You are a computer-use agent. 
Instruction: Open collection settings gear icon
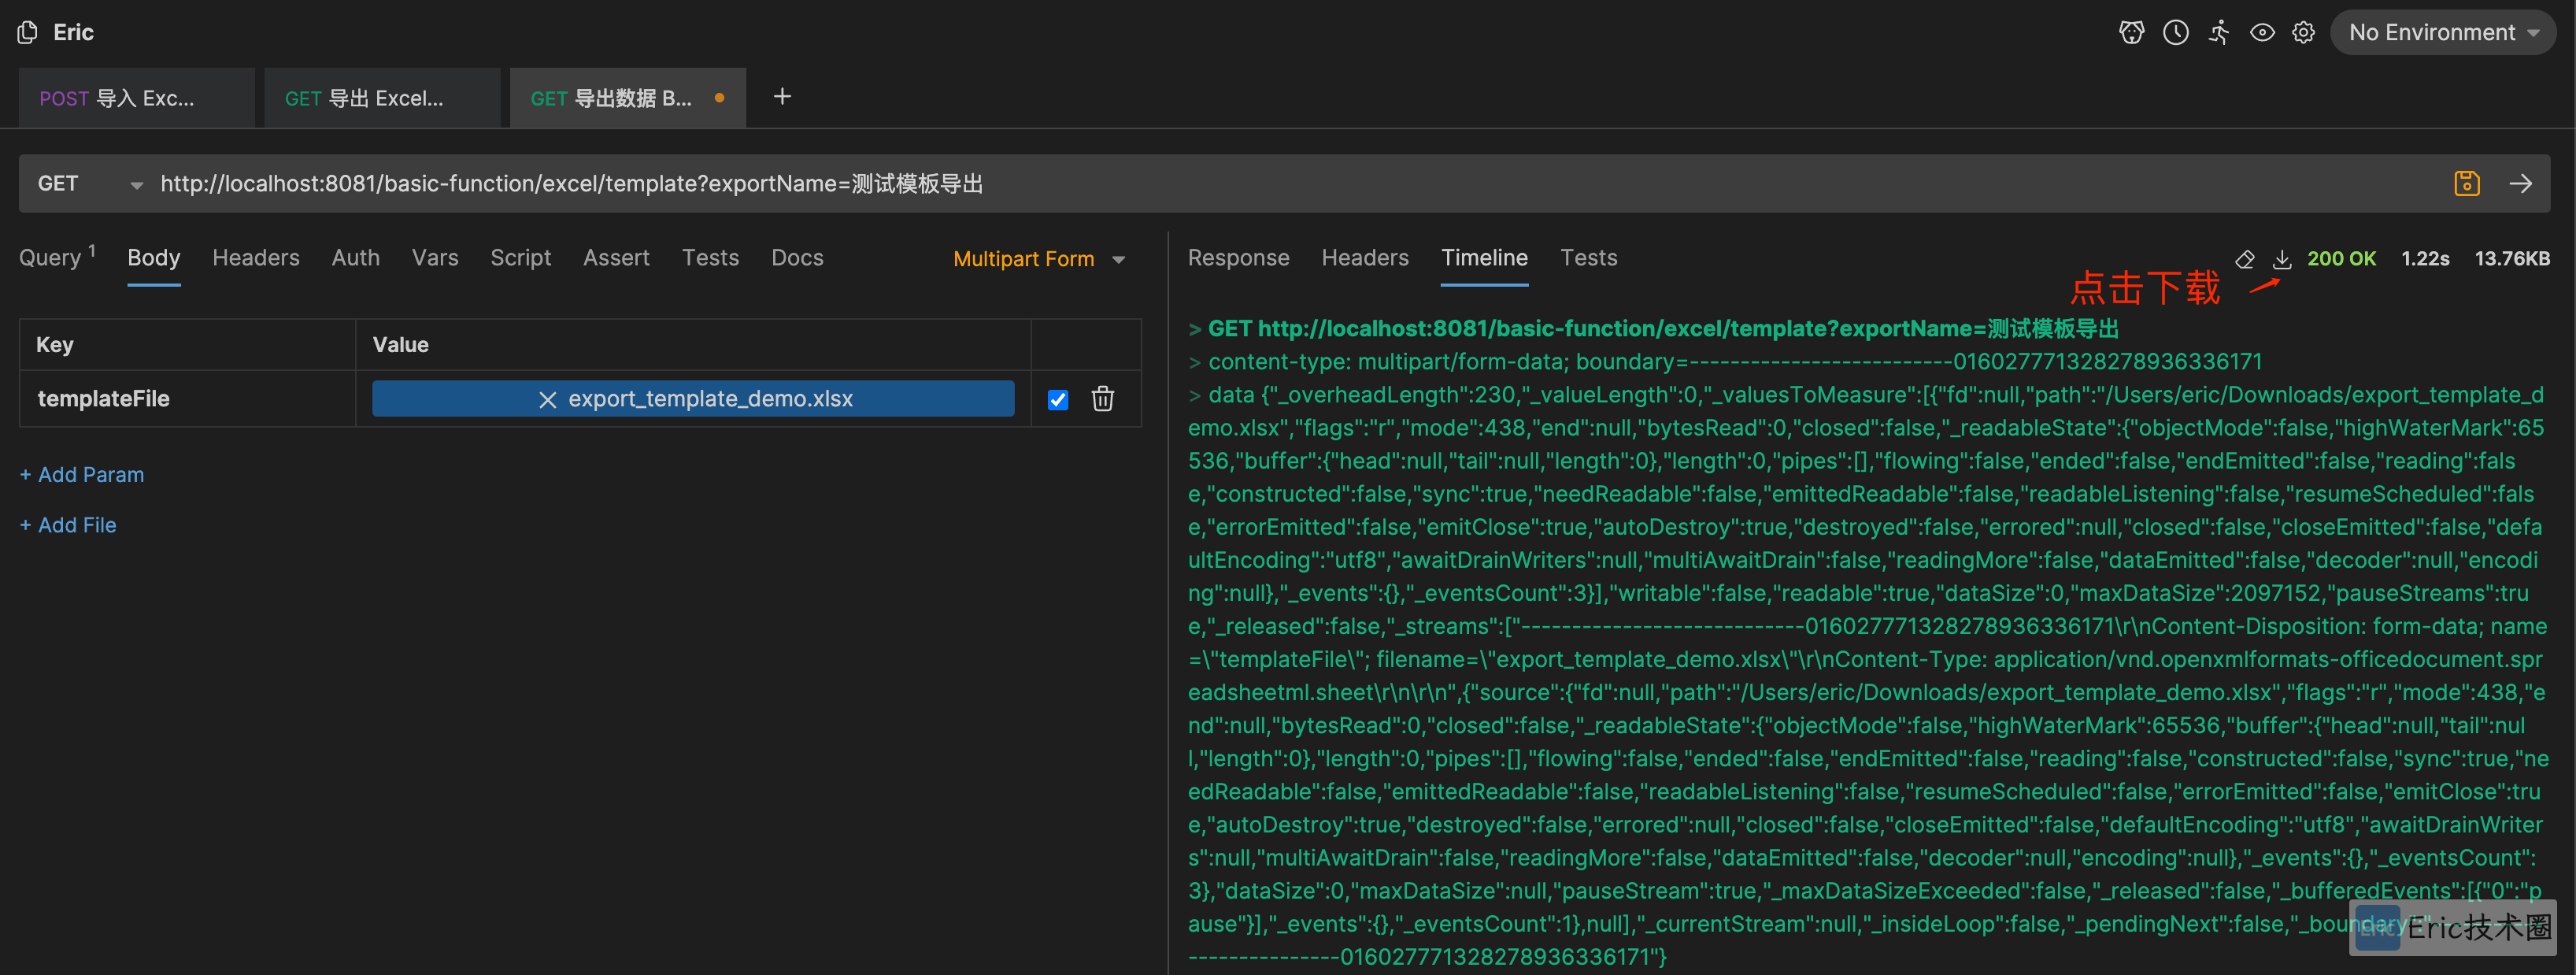point(2303,33)
